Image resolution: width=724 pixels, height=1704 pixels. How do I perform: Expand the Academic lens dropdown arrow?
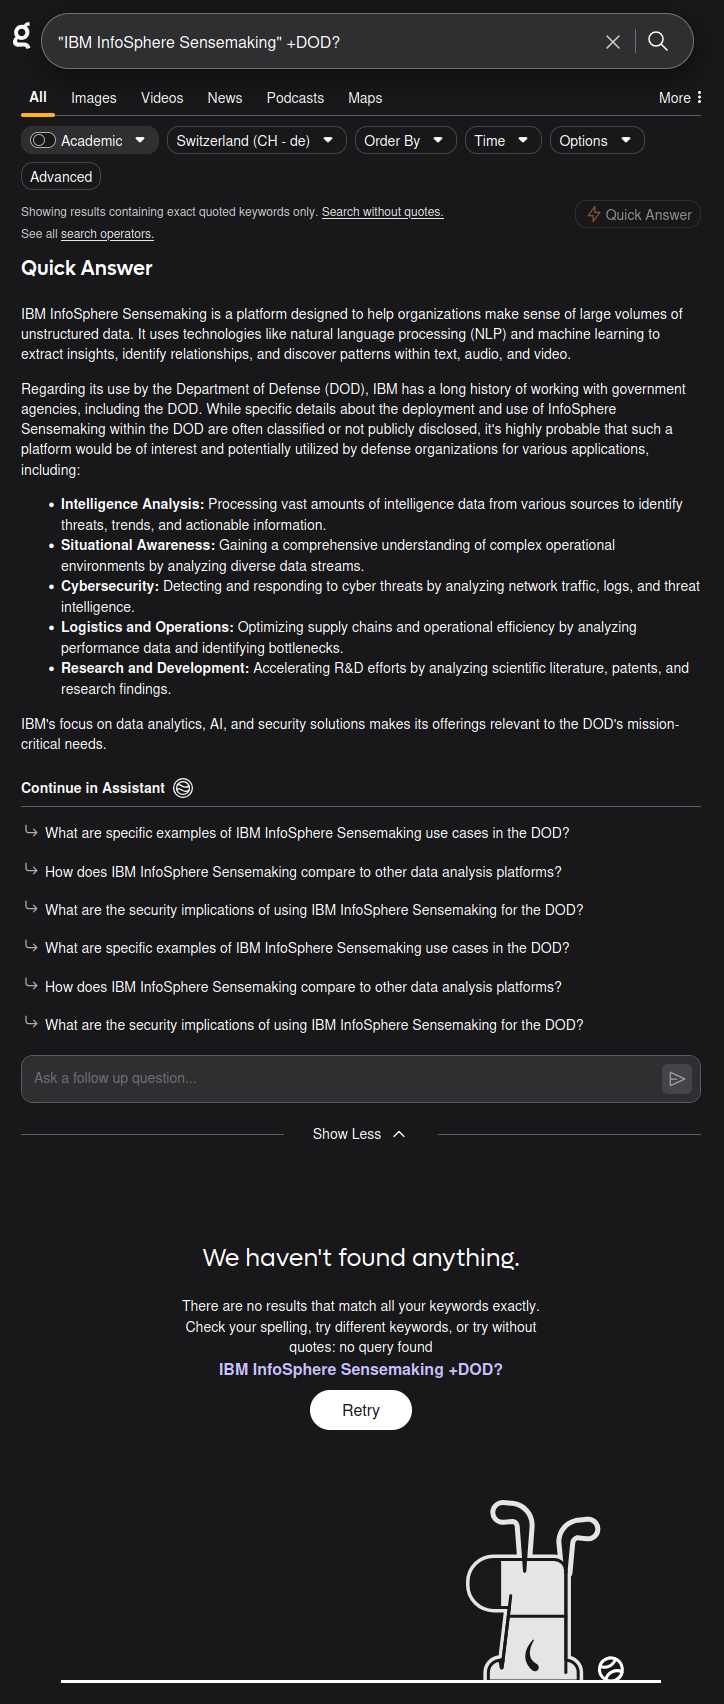140,141
